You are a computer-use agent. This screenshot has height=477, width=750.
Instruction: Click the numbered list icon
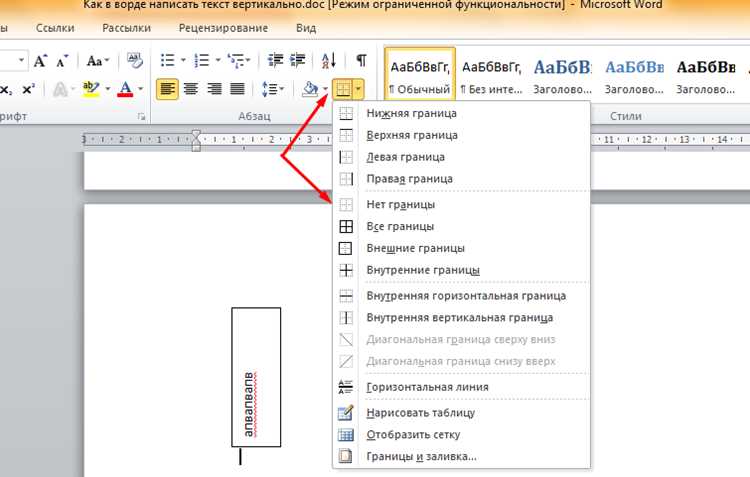click(201, 60)
